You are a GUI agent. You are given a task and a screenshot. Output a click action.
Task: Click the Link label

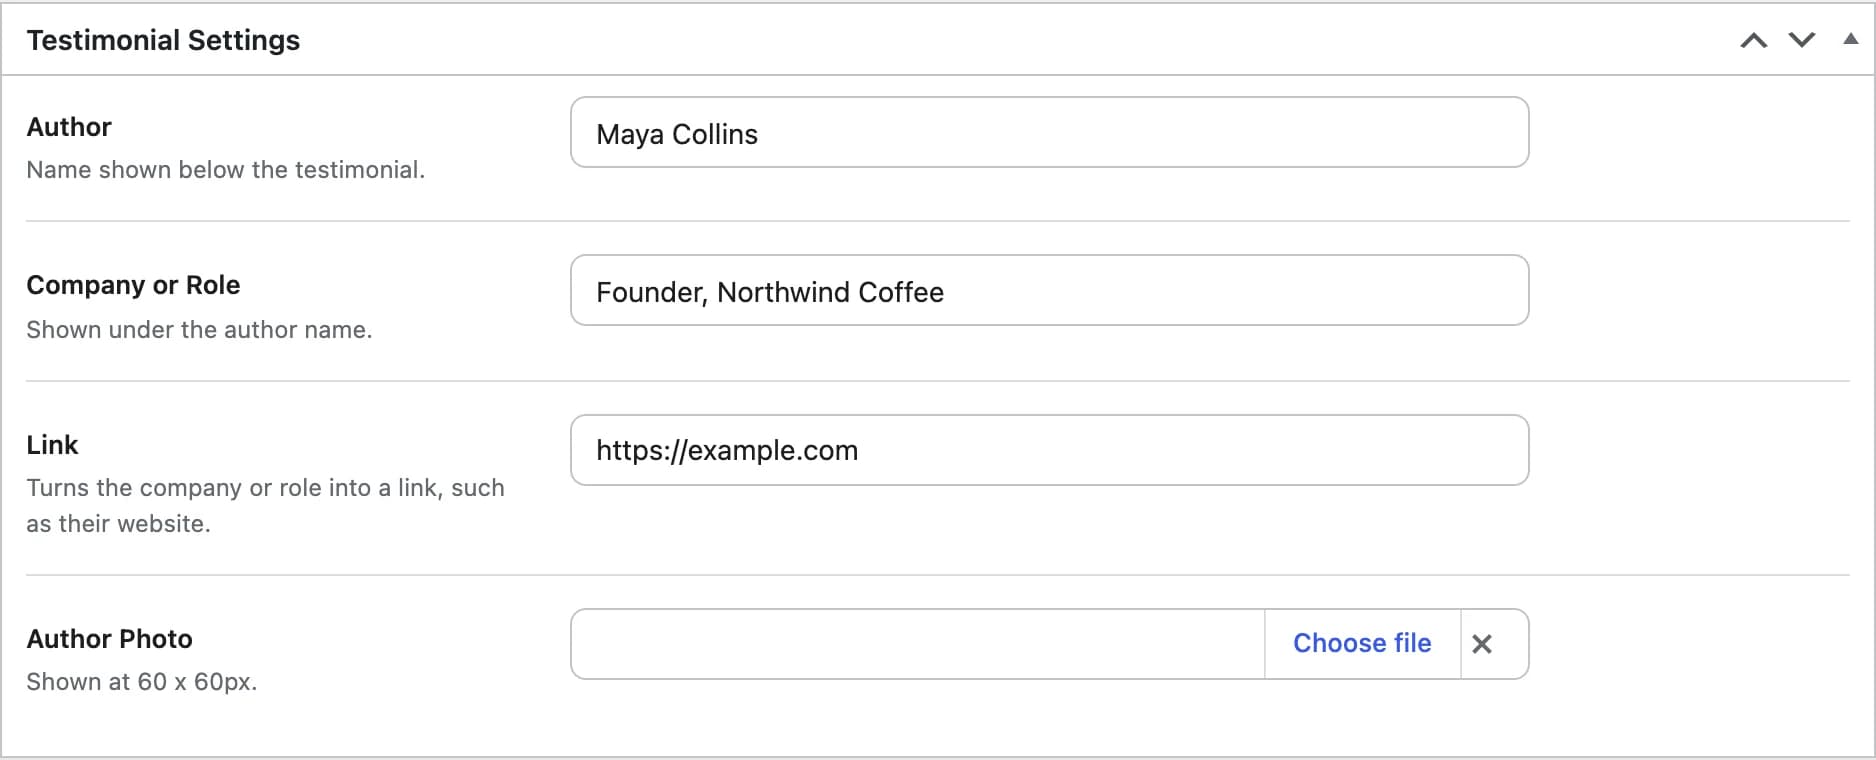point(52,445)
